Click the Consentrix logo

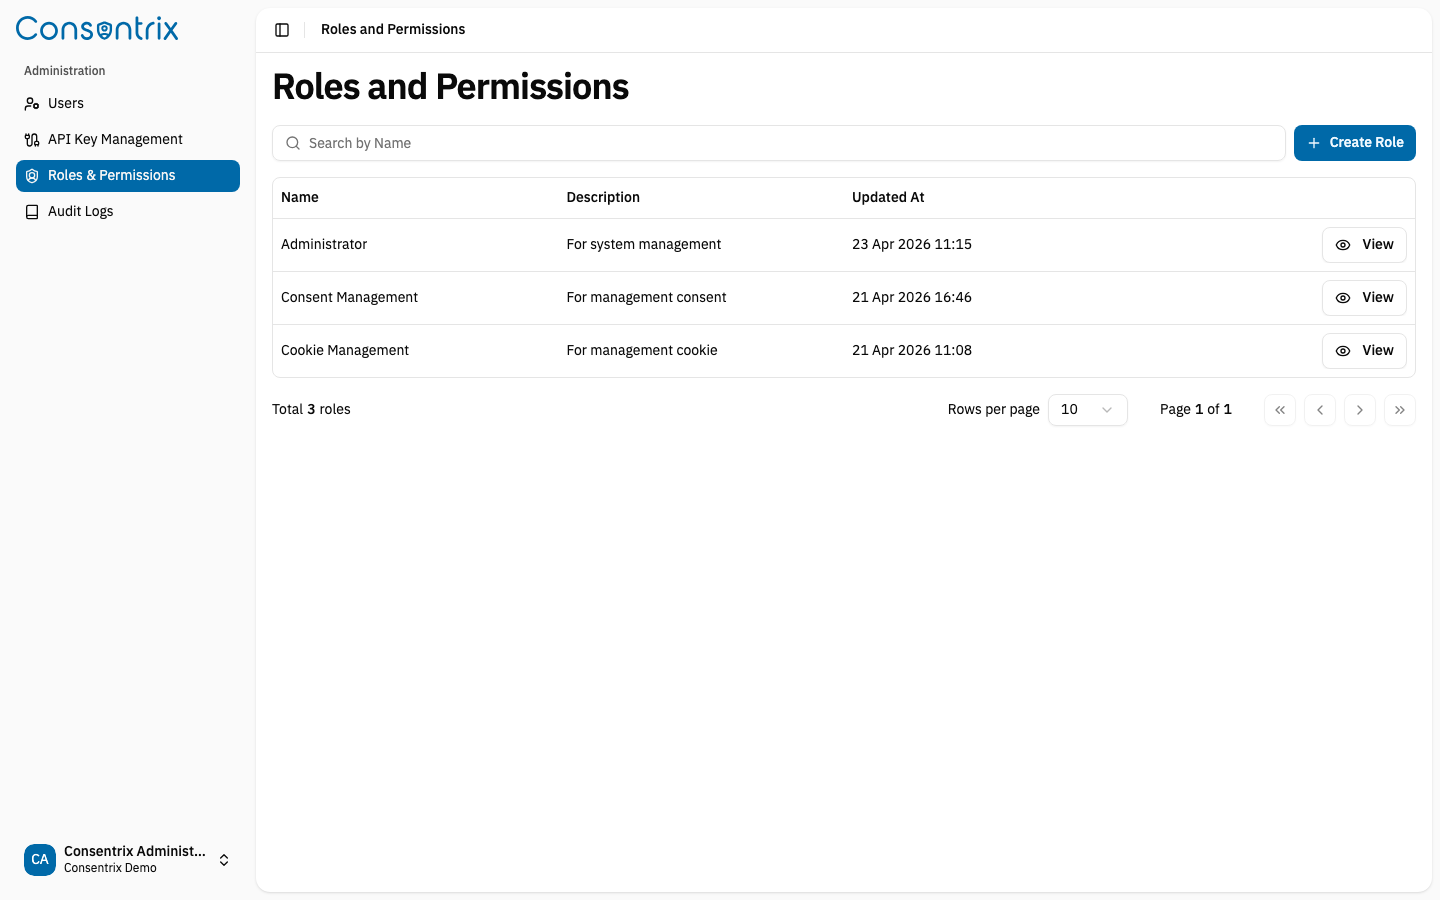tap(97, 29)
